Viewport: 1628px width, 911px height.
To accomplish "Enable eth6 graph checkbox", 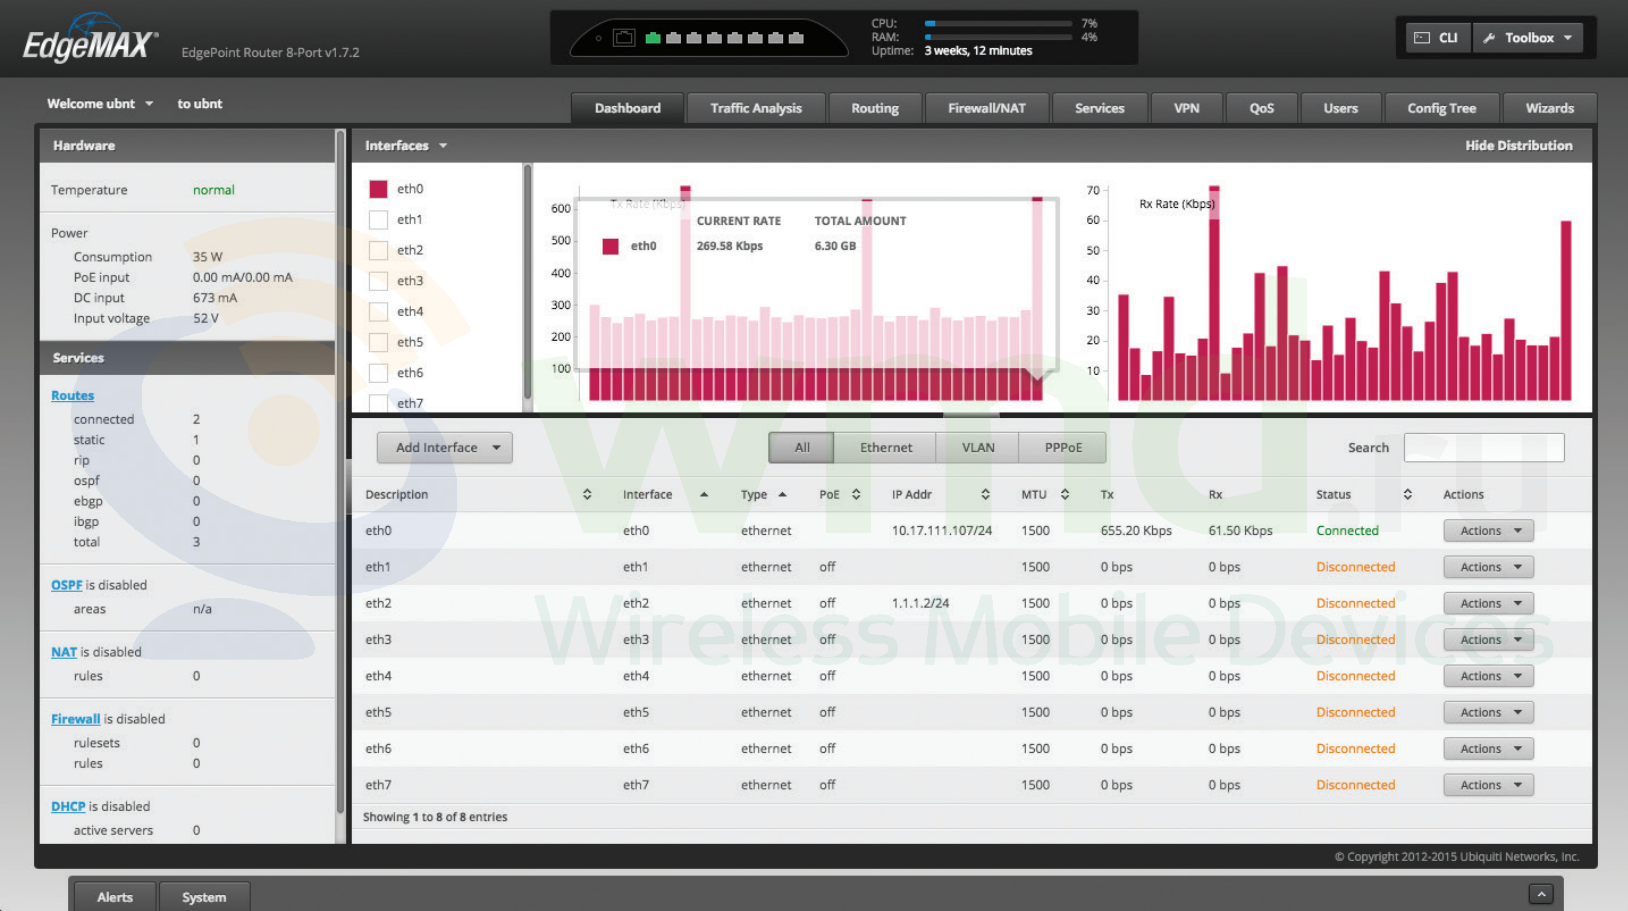I will point(378,373).
